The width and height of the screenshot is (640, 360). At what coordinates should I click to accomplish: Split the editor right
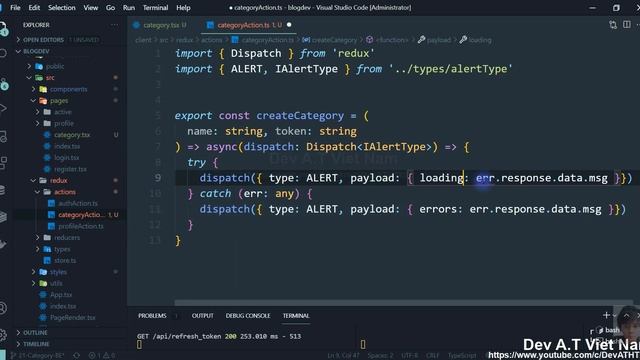tap(627, 24)
